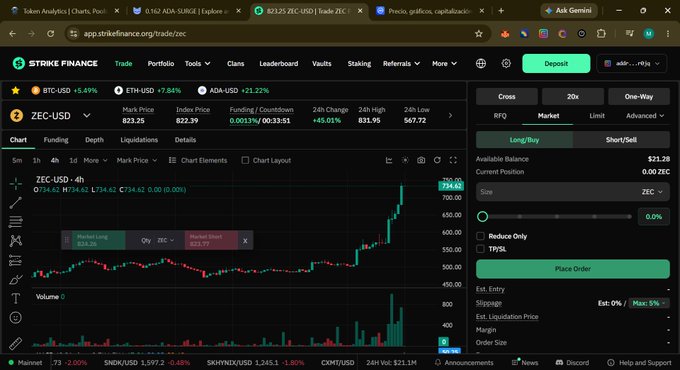Open Max 5% slippage dropdown
Viewport: 680px width, 370px height.
[x=649, y=303]
